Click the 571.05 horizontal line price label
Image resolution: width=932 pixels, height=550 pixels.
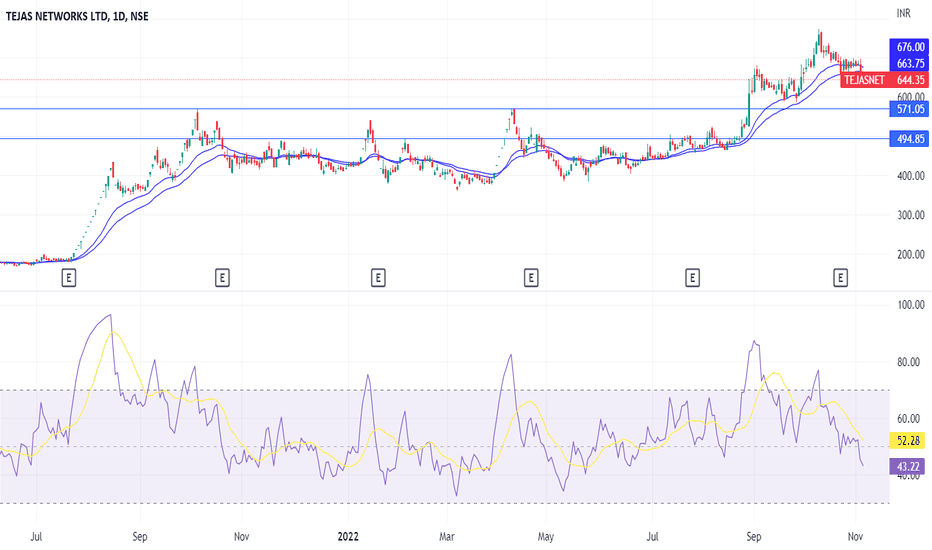[x=909, y=109]
